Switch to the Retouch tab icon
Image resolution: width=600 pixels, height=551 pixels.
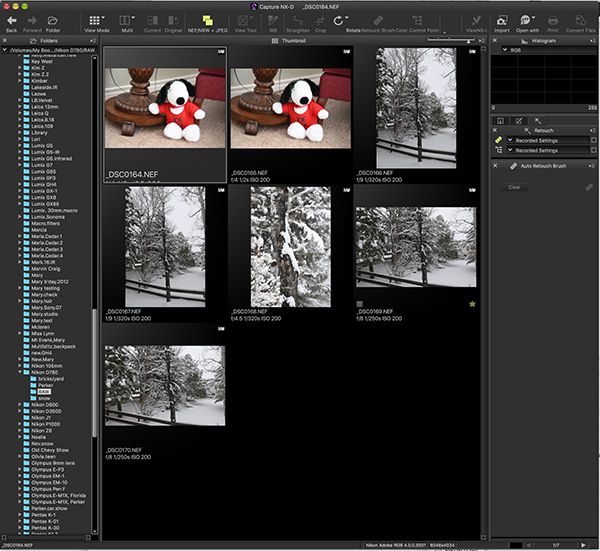pos(537,121)
